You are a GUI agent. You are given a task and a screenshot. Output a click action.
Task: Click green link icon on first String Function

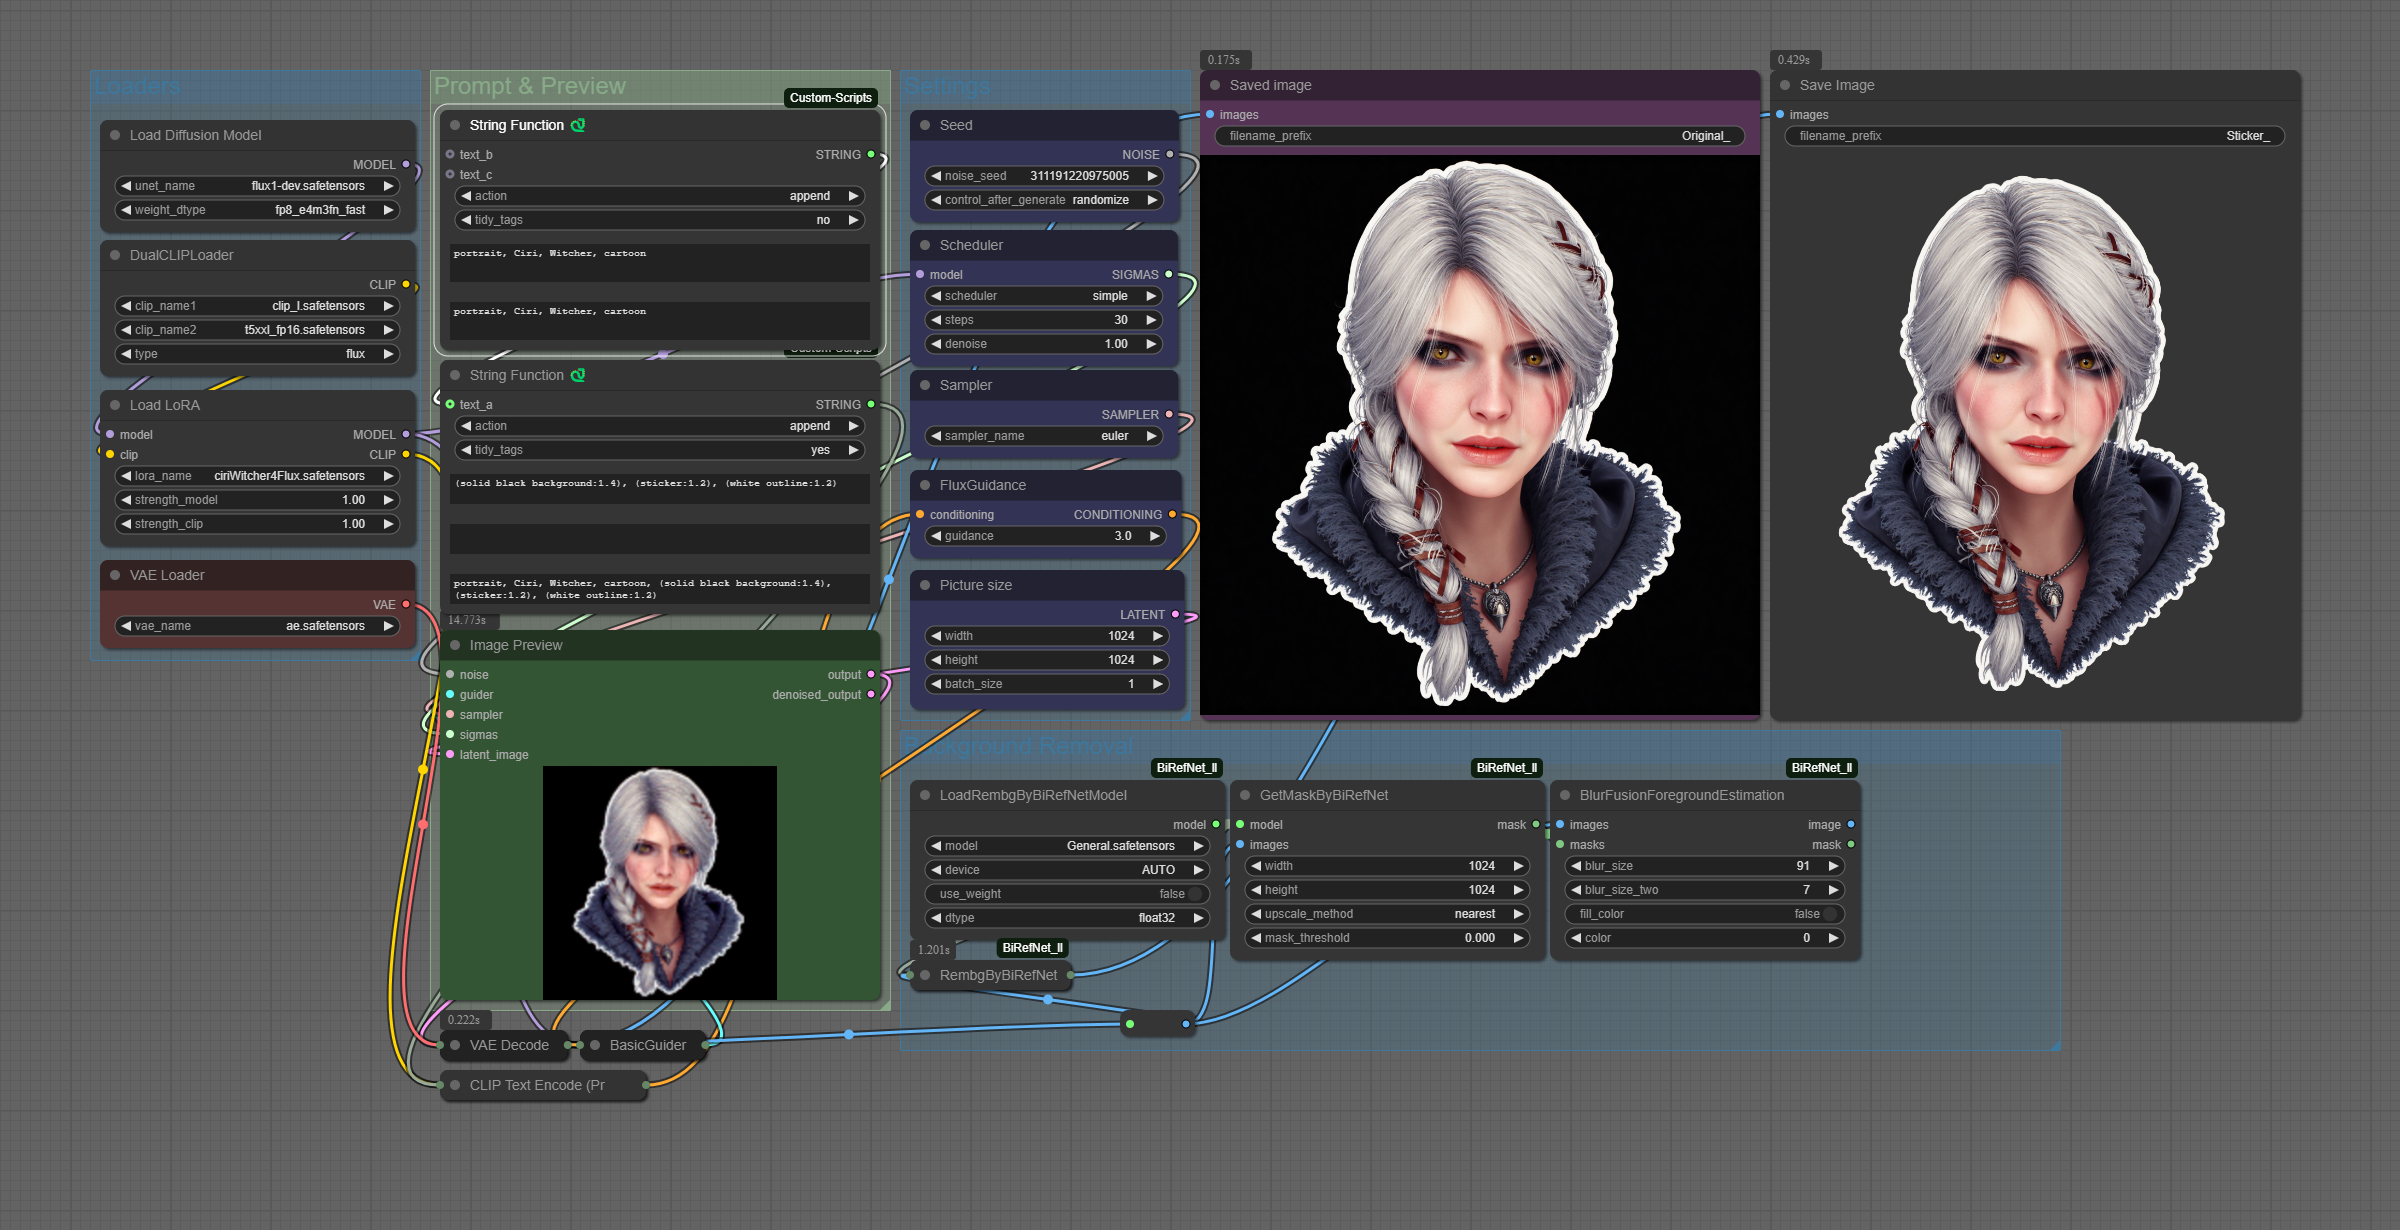click(x=578, y=125)
